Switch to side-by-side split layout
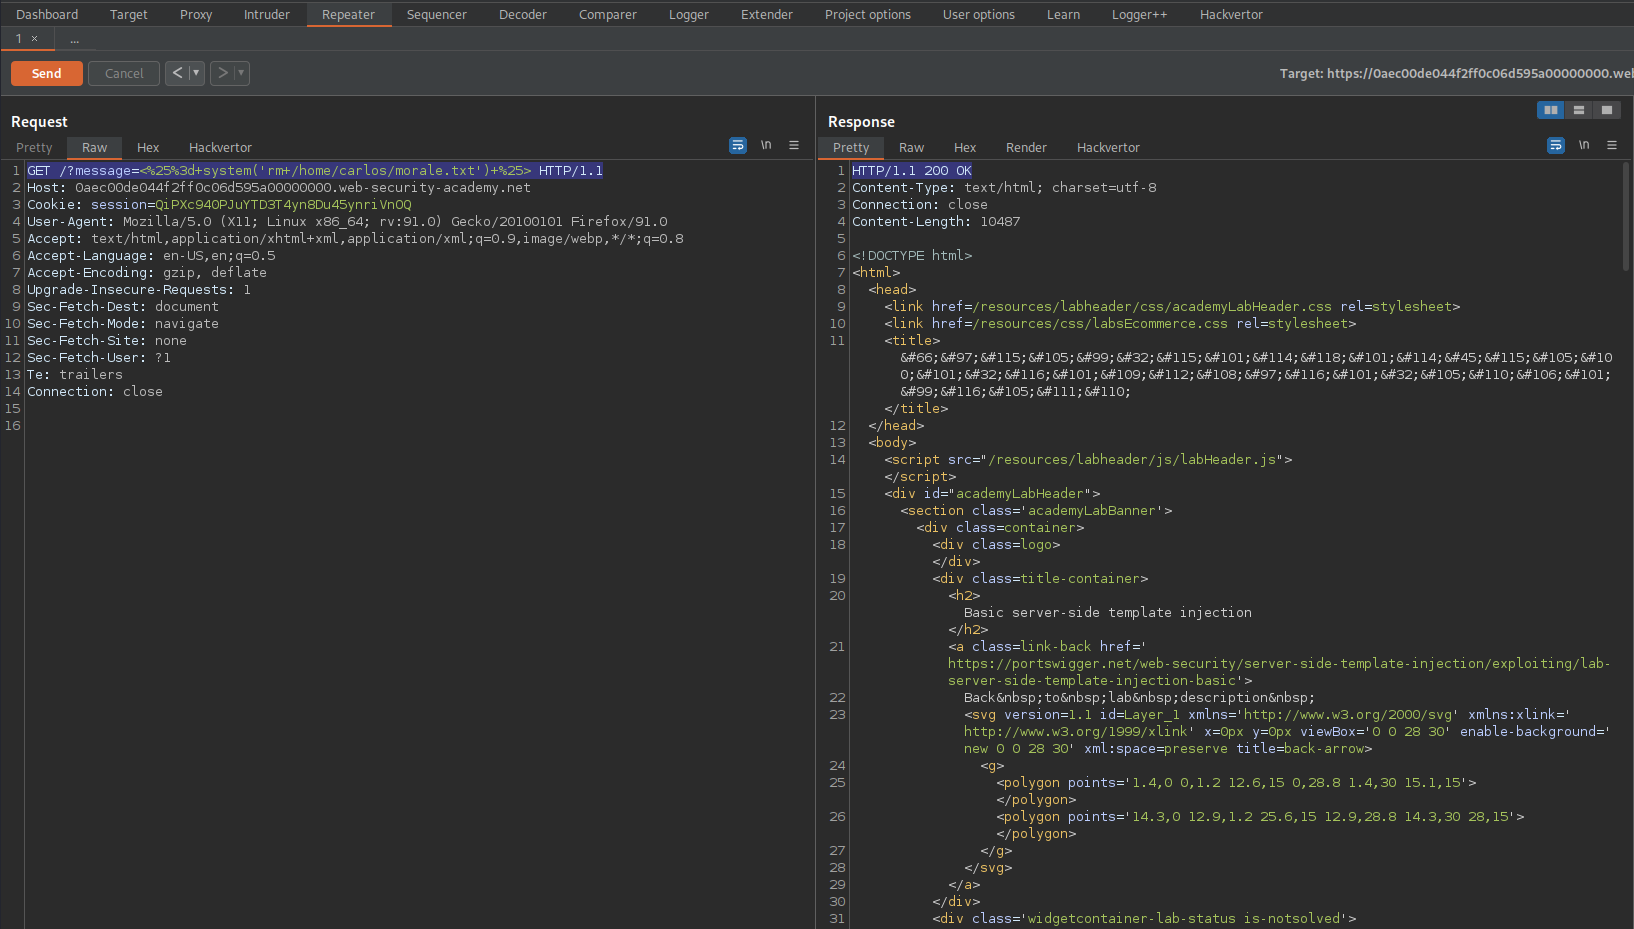 point(1551,110)
